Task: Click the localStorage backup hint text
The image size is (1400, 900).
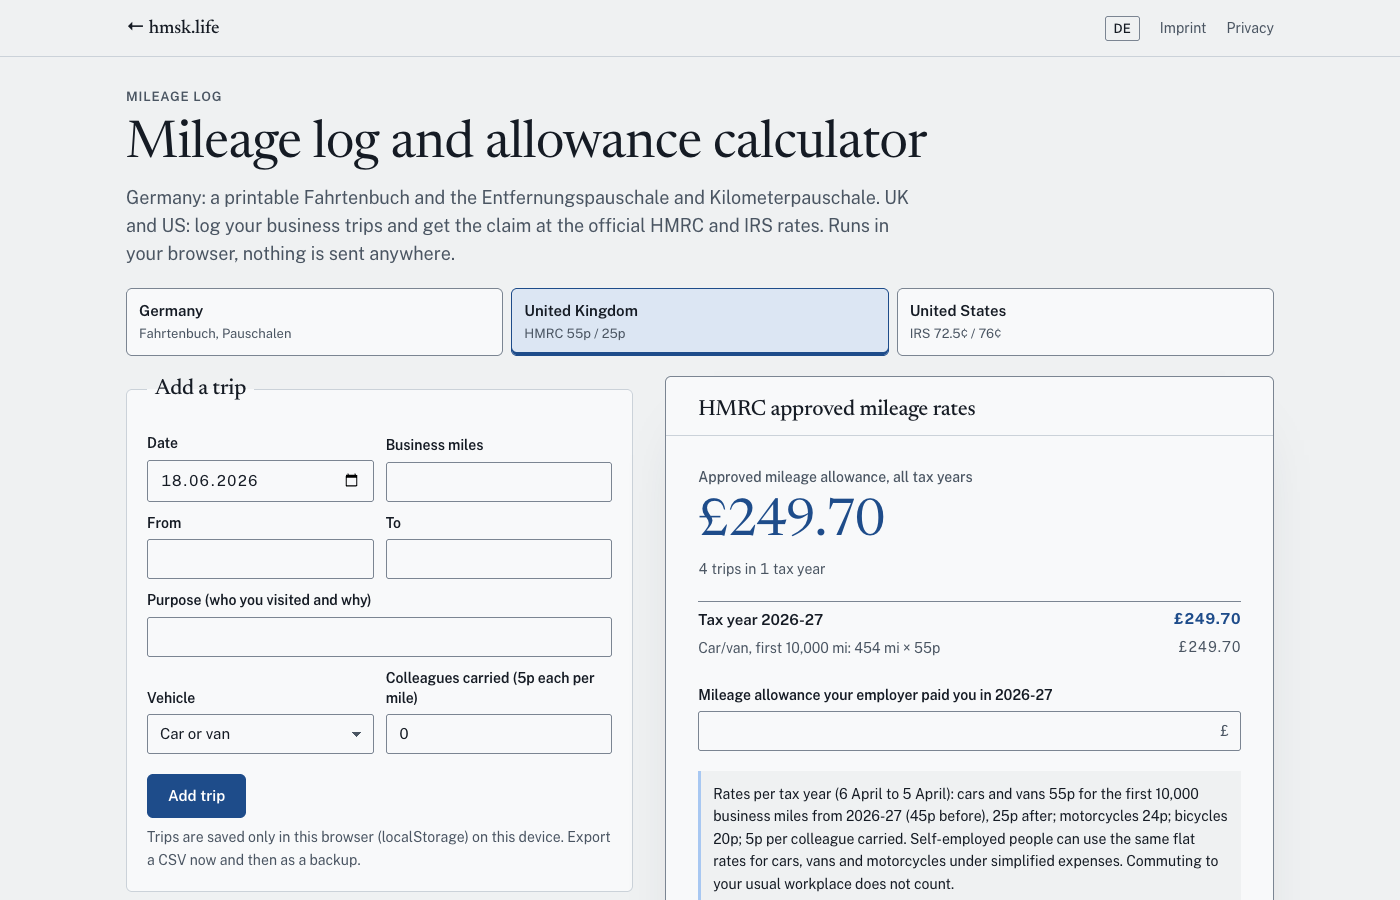Action: click(x=379, y=848)
